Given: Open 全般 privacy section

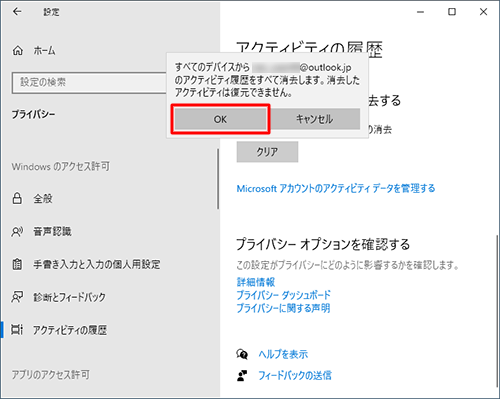Looking at the screenshot, I should (x=43, y=198).
